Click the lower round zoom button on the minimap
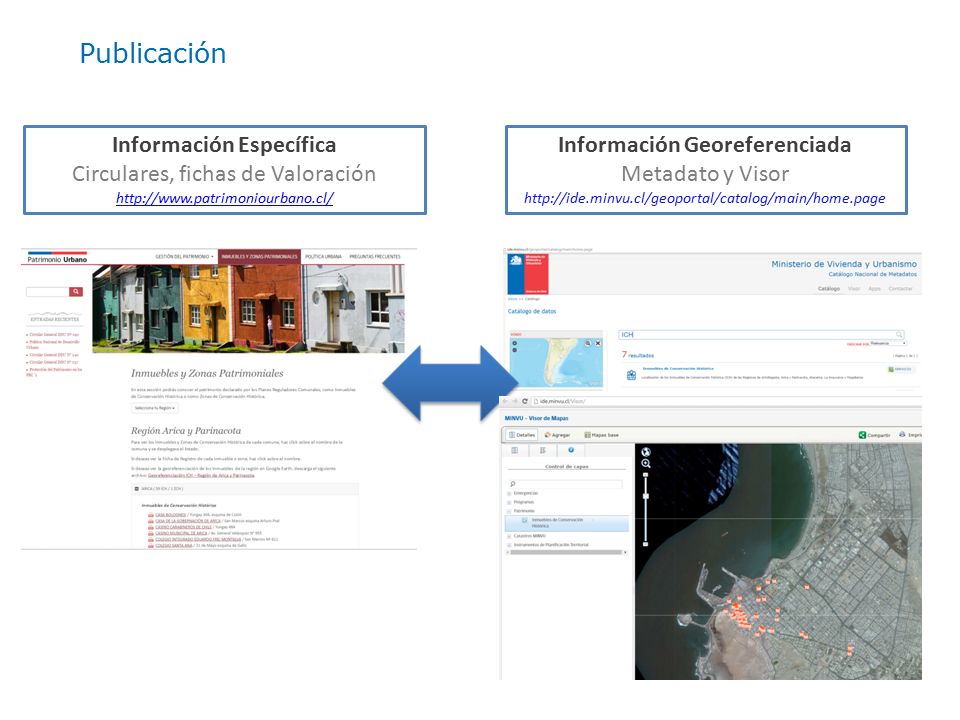The width and height of the screenshot is (960, 720). pos(514,350)
